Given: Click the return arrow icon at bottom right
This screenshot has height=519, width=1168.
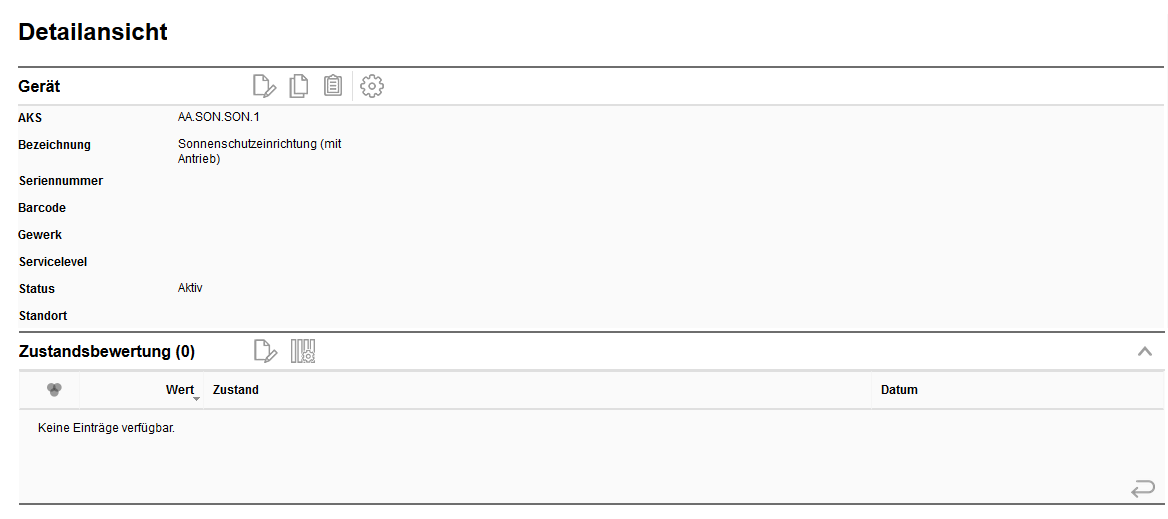Looking at the screenshot, I should coord(1142,489).
